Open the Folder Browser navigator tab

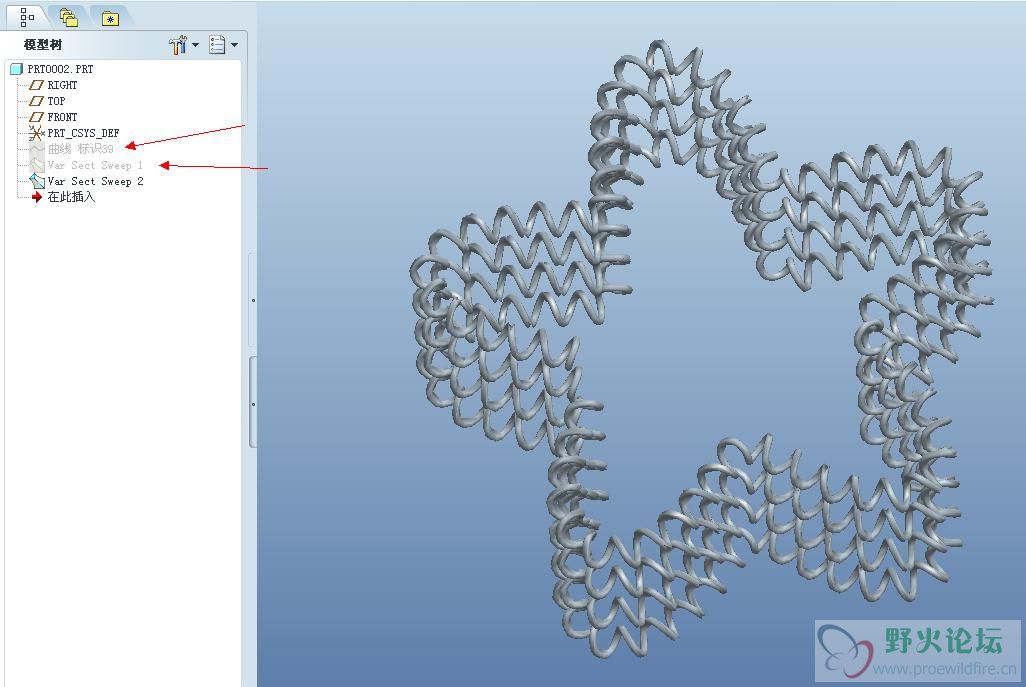68,18
